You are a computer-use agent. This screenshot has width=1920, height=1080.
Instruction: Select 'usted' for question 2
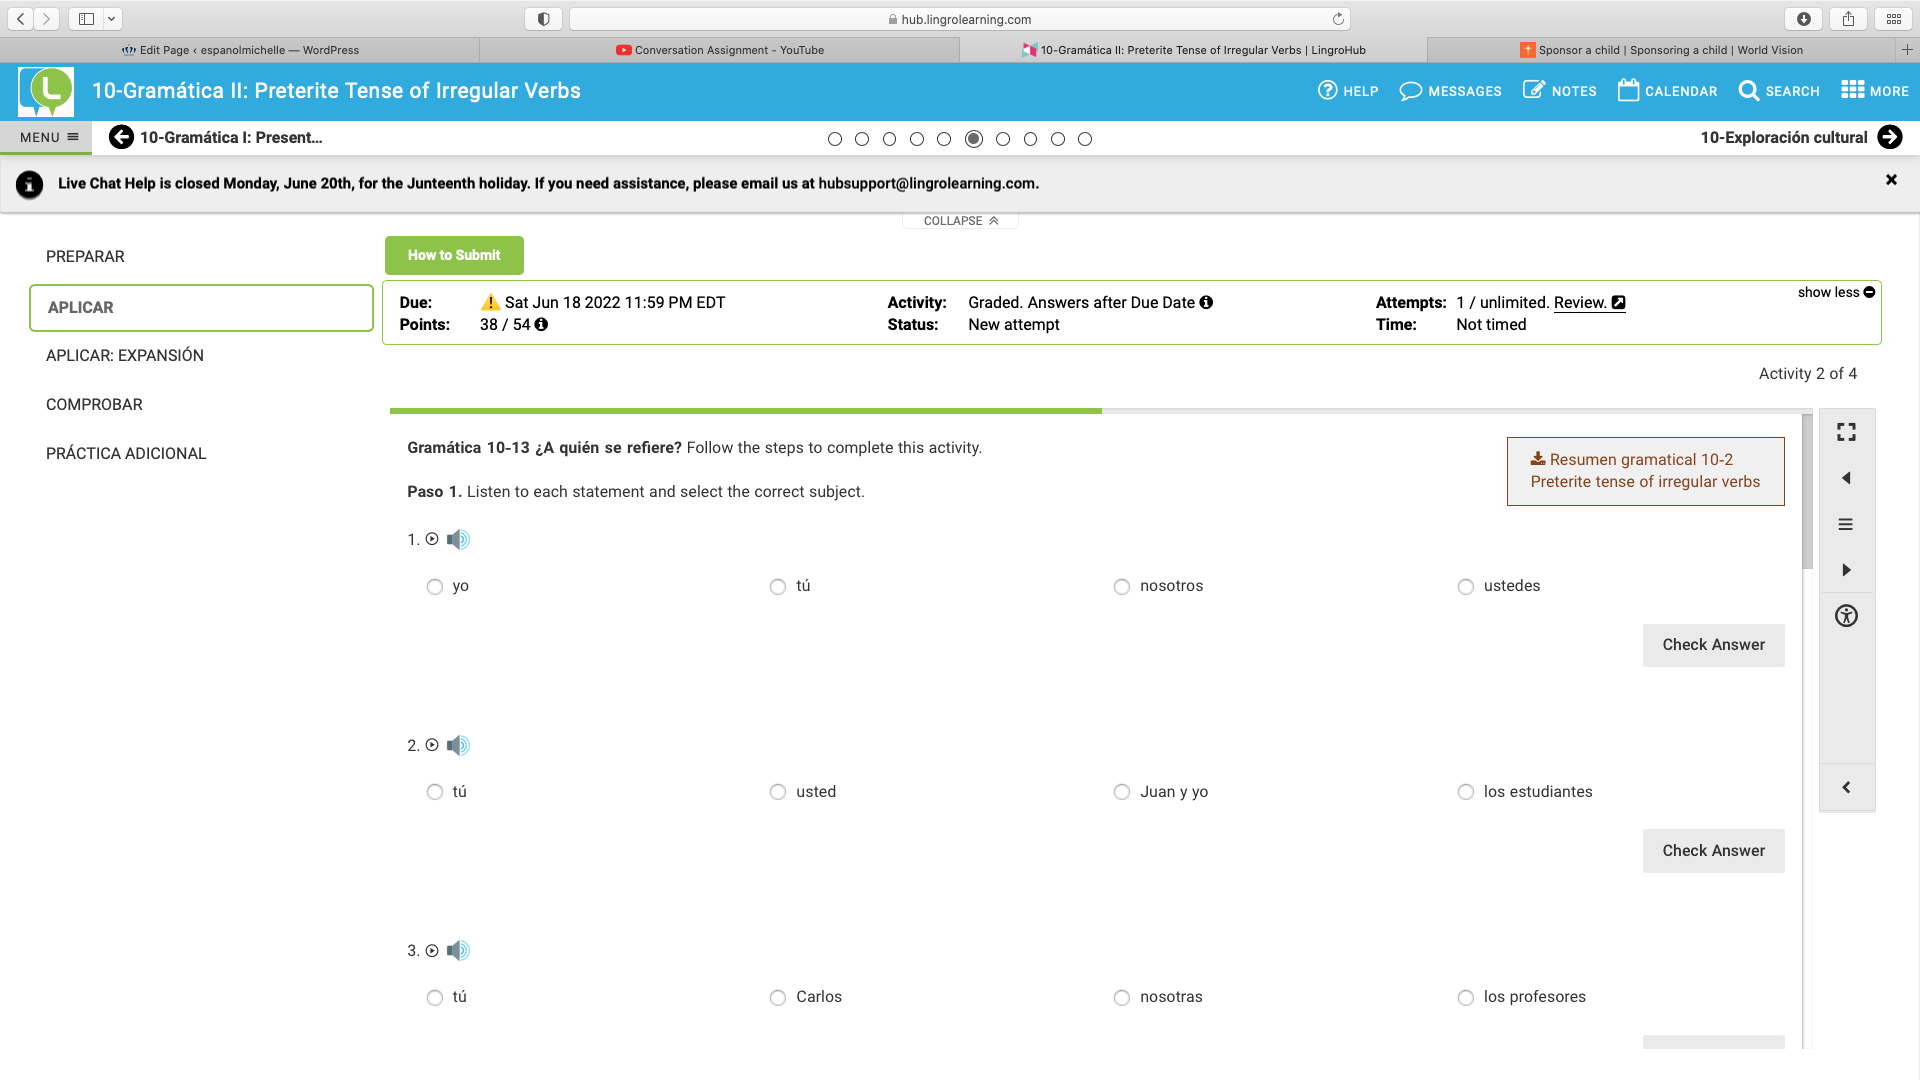tap(778, 792)
